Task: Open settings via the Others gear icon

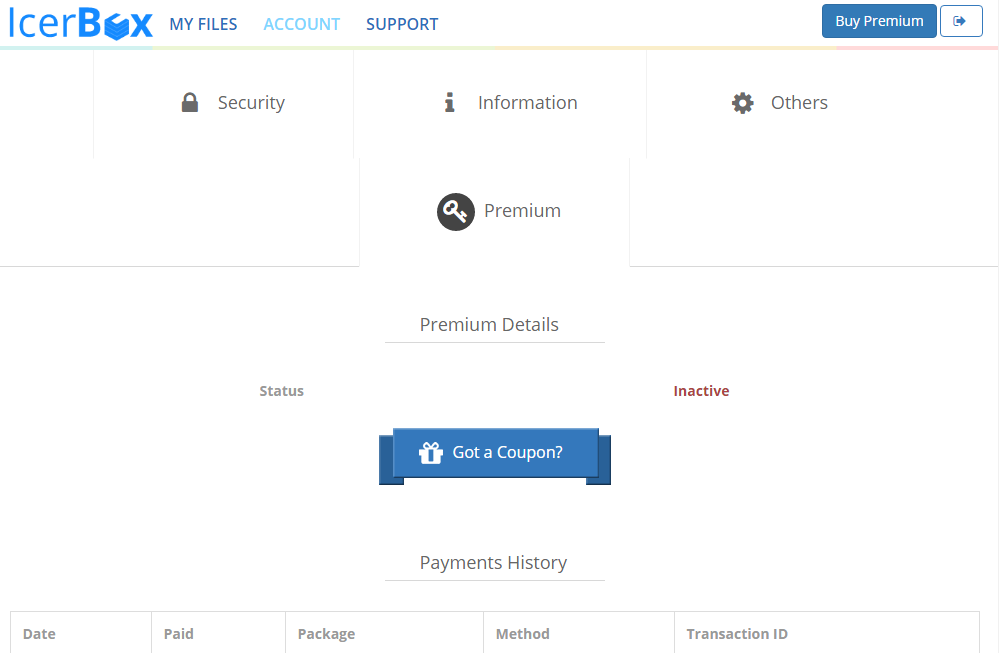Action: pyautogui.click(x=742, y=102)
